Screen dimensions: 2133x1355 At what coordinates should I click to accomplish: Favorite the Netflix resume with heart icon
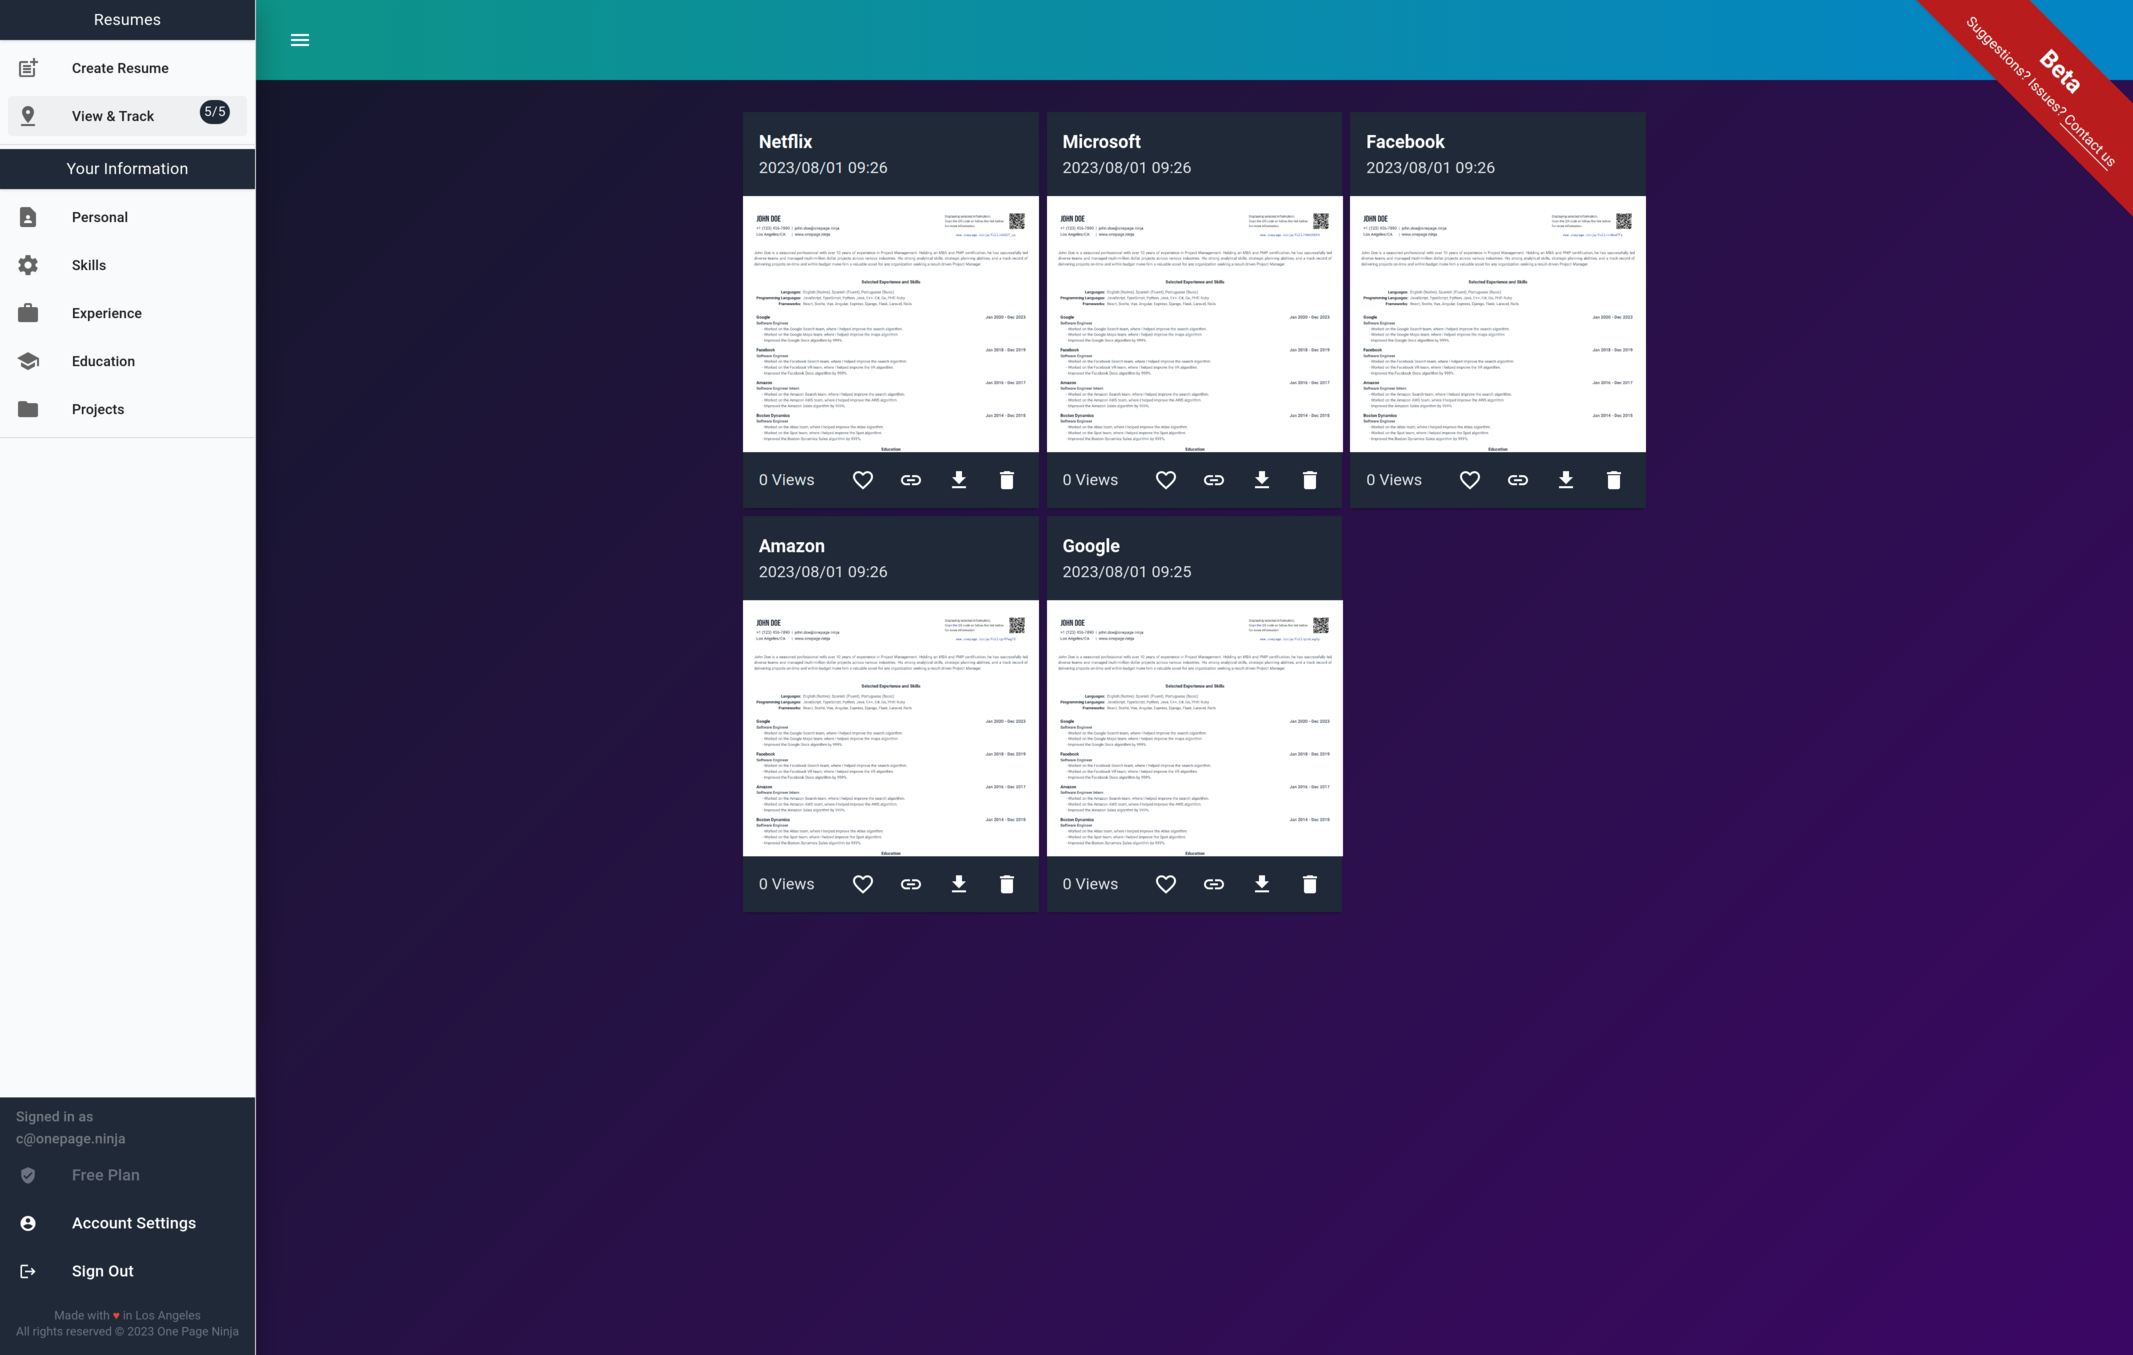coord(862,480)
